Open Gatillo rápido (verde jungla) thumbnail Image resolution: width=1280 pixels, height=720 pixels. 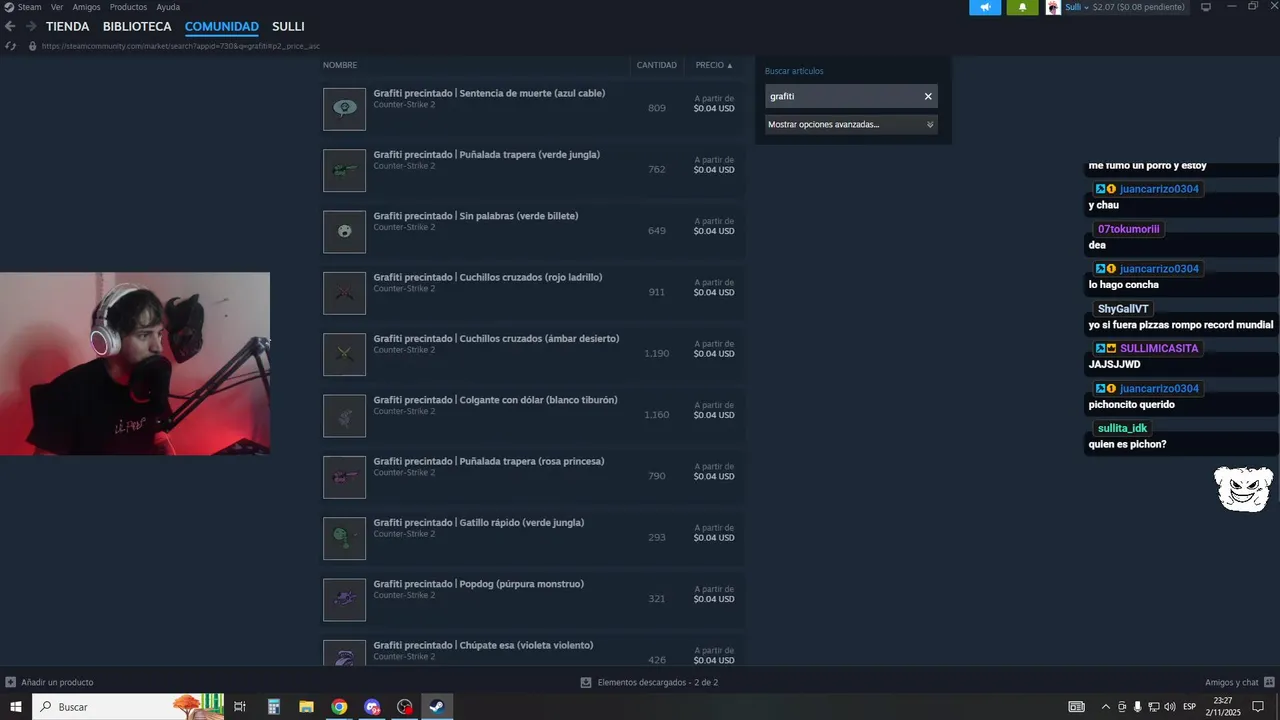click(344, 538)
